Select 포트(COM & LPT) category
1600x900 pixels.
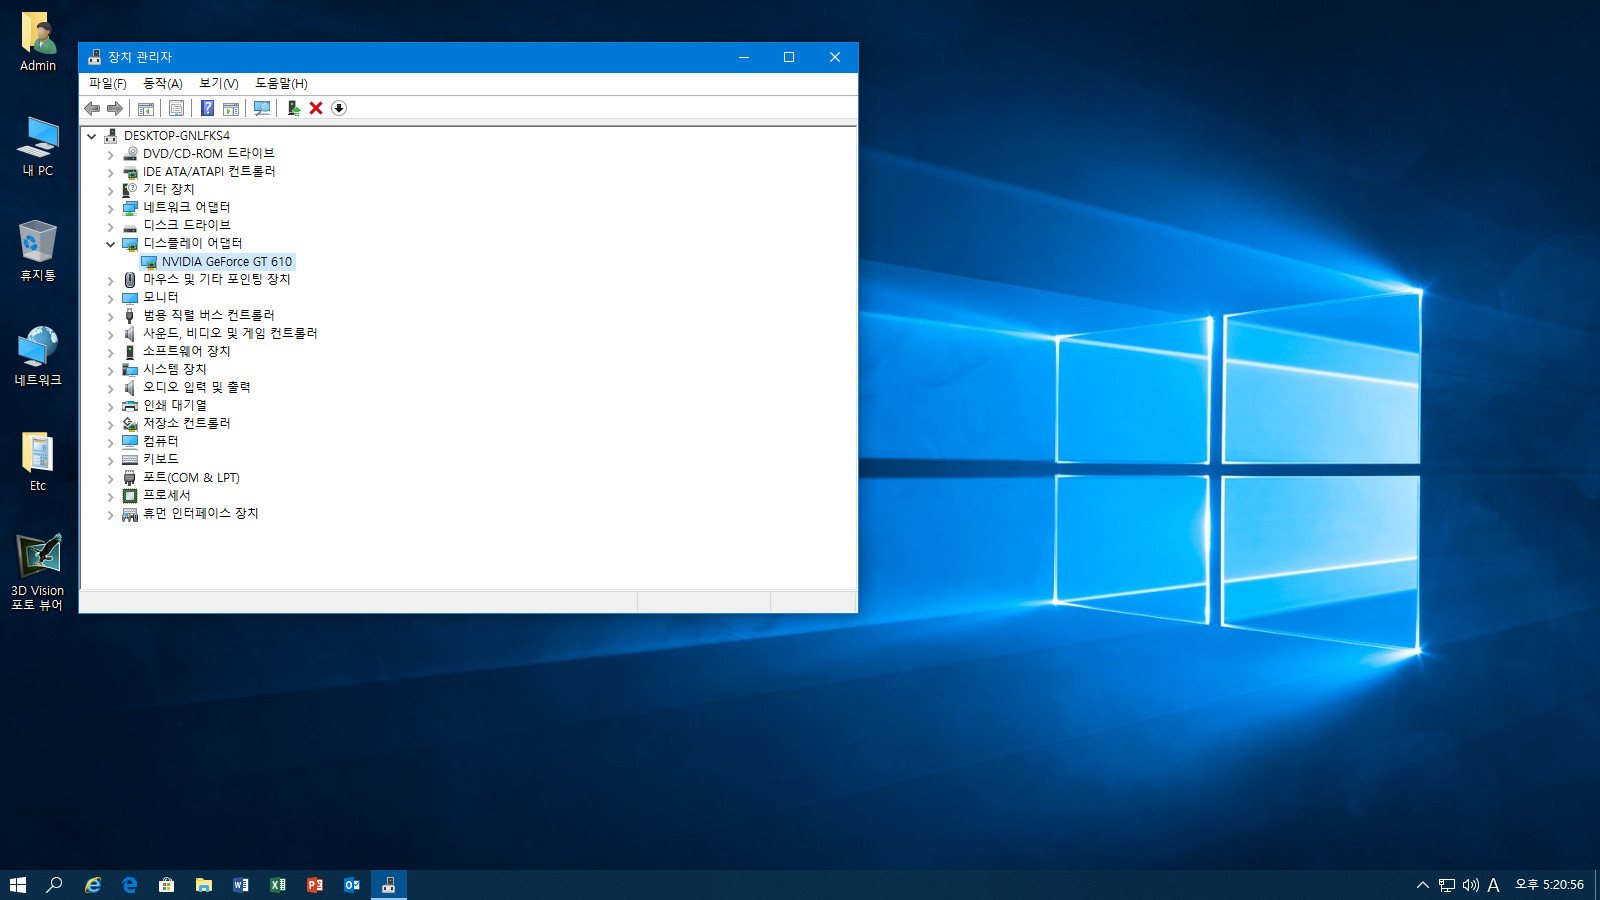tap(191, 478)
